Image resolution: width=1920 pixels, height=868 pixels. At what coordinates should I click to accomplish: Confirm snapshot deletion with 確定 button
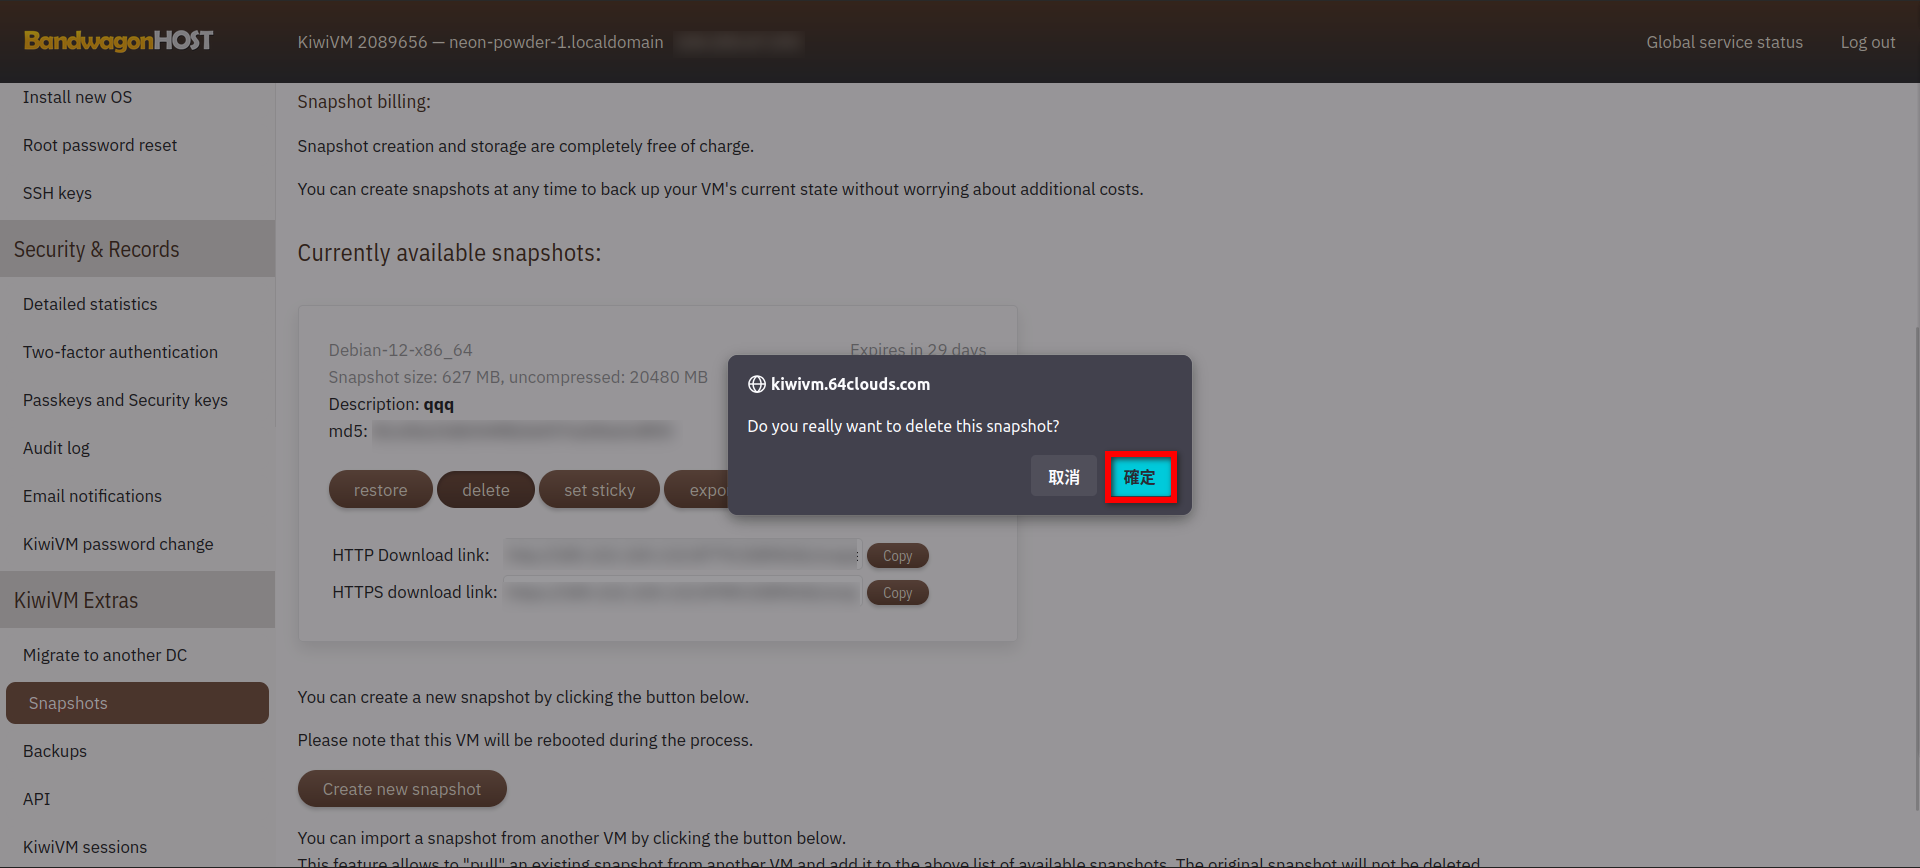[x=1140, y=477]
